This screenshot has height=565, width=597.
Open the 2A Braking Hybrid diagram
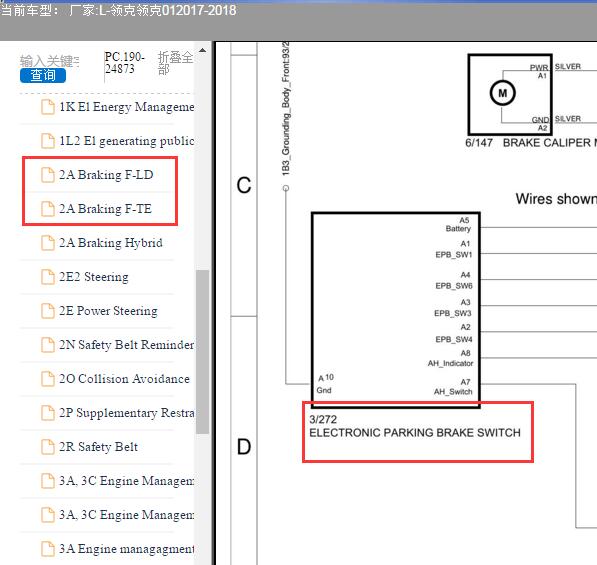110,243
